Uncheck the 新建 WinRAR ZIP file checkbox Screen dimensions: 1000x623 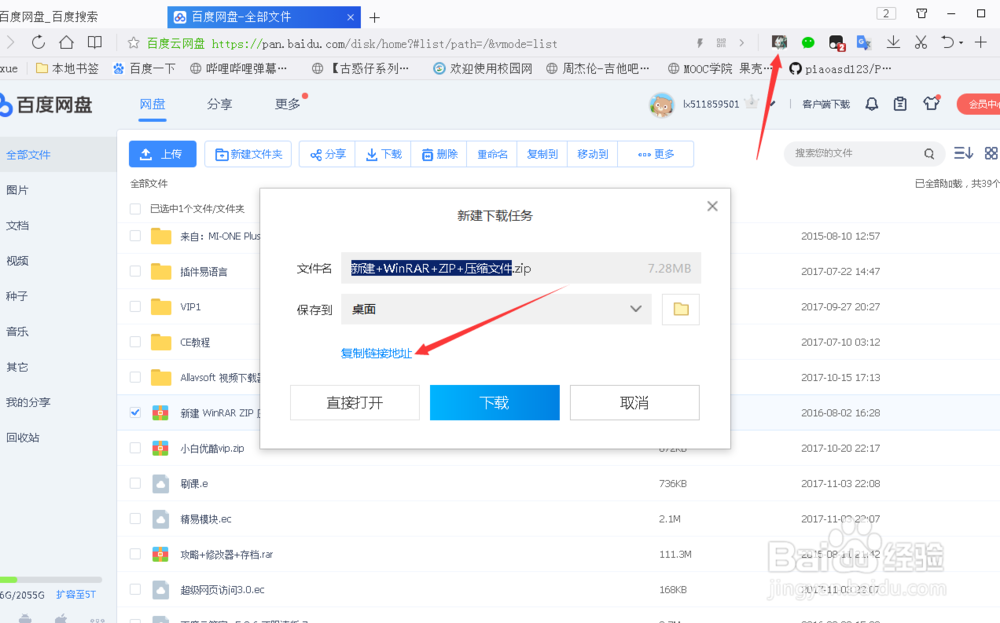click(x=135, y=413)
